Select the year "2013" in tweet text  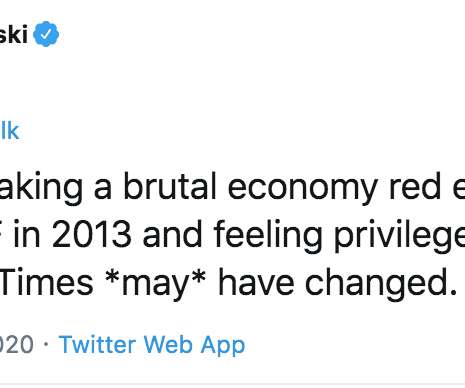click(x=91, y=234)
